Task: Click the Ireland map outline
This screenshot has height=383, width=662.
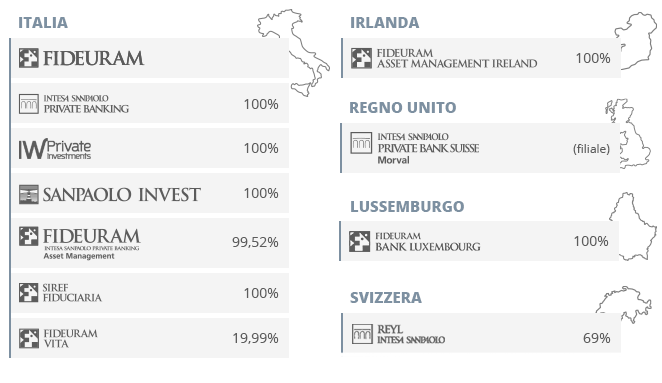Action: click(636, 41)
